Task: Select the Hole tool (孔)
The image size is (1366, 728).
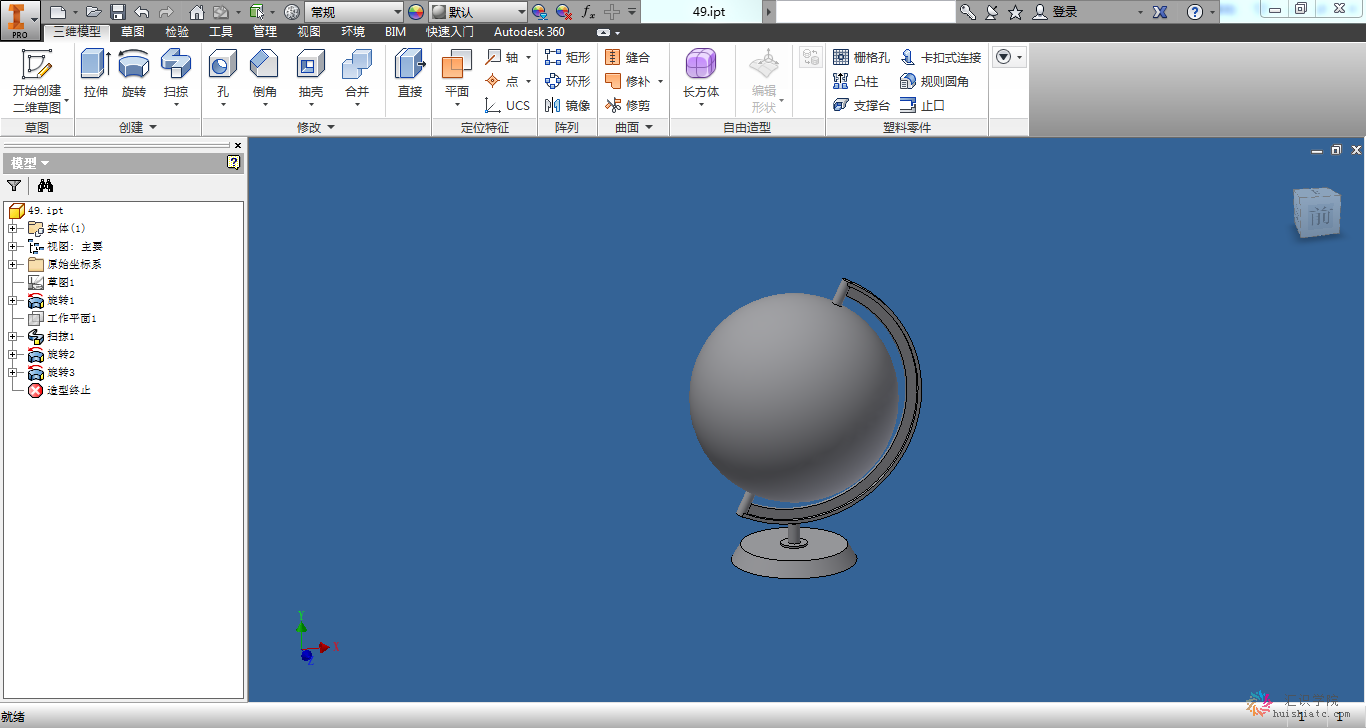Action: (x=222, y=77)
